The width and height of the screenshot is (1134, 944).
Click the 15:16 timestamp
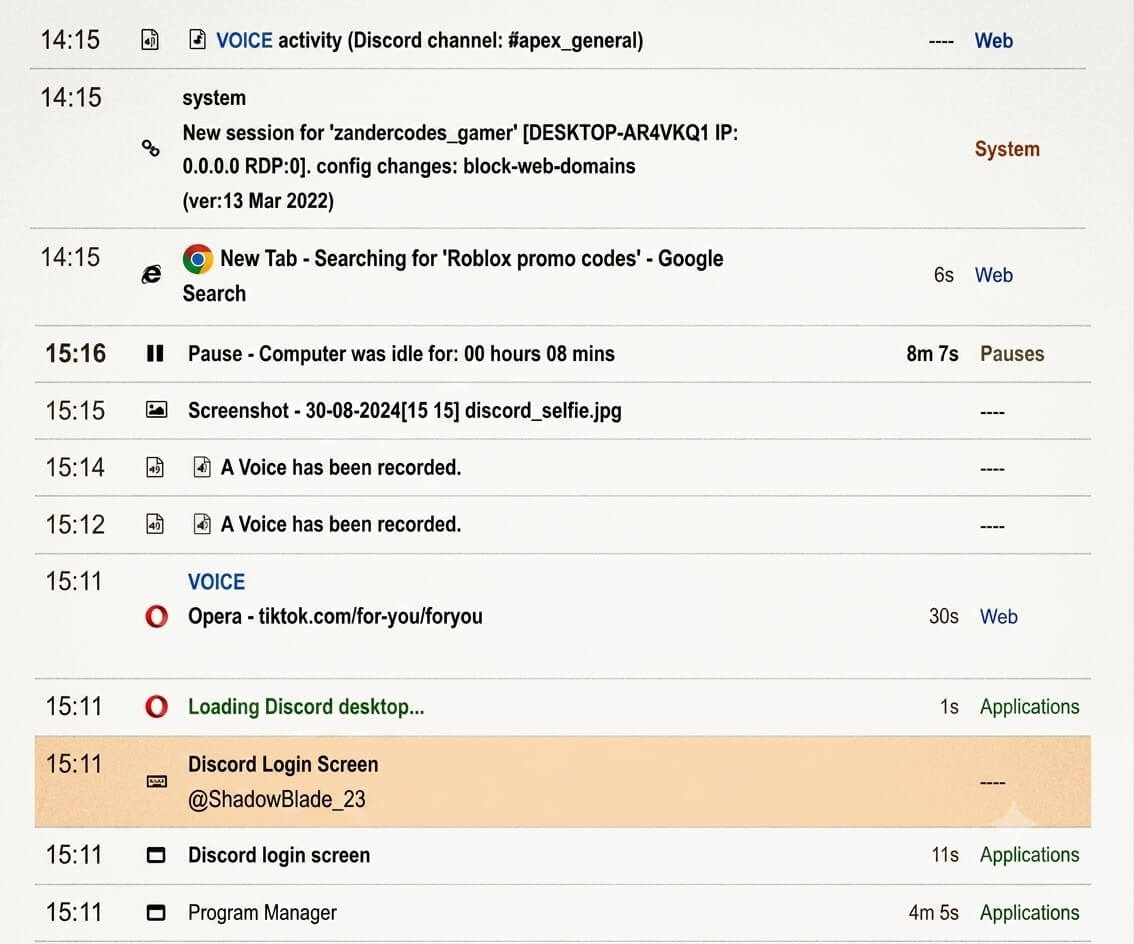click(75, 354)
